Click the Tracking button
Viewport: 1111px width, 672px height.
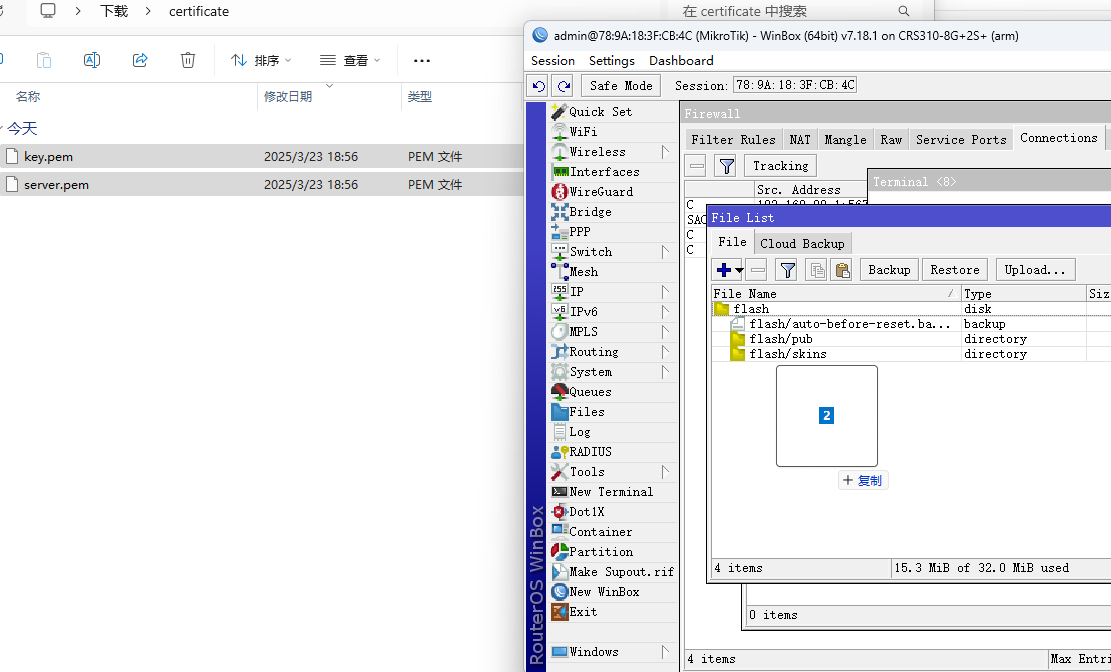click(780, 166)
